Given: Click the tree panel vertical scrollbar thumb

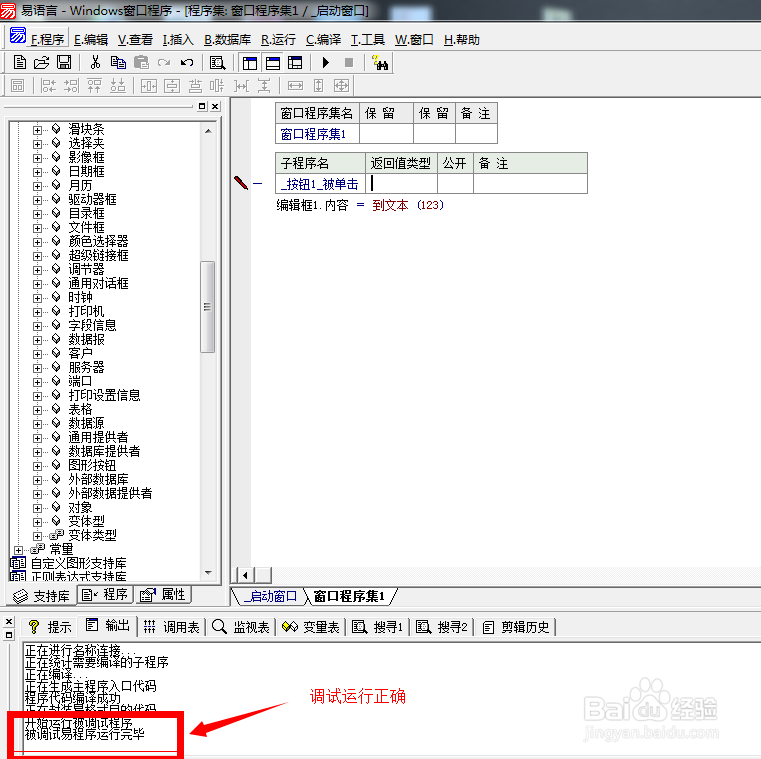Looking at the screenshot, I should coord(207,307).
